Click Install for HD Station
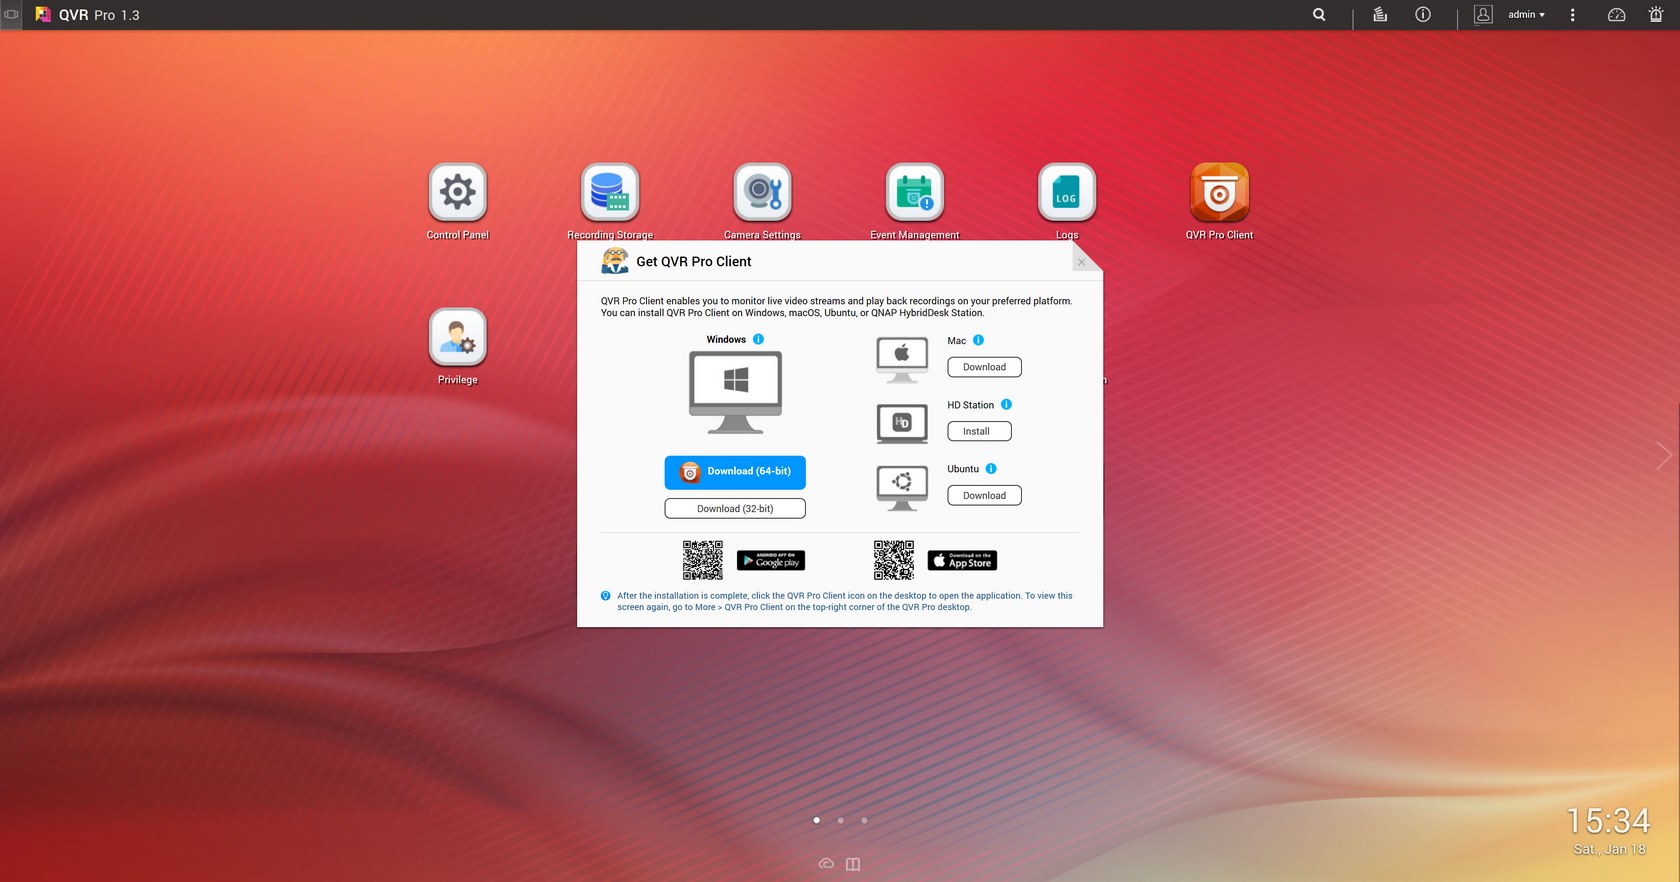Viewport: 1680px width, 882px height. point(979,431)
